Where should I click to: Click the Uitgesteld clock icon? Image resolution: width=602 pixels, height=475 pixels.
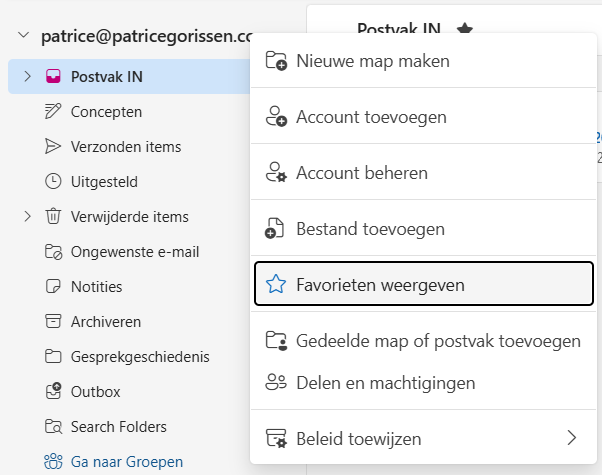coord(53,182)
